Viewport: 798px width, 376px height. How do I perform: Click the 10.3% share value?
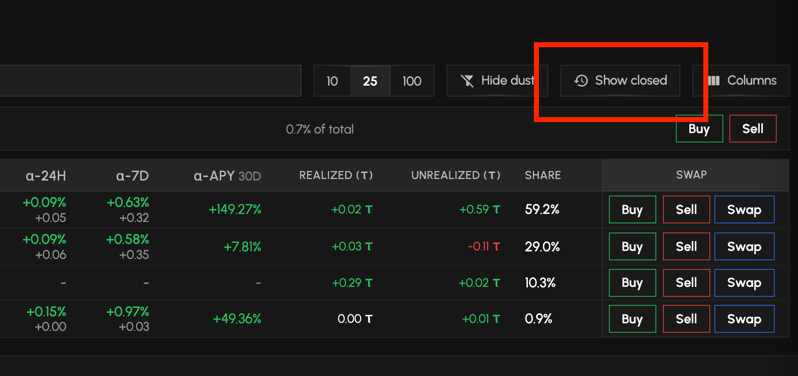click(540, 283)
